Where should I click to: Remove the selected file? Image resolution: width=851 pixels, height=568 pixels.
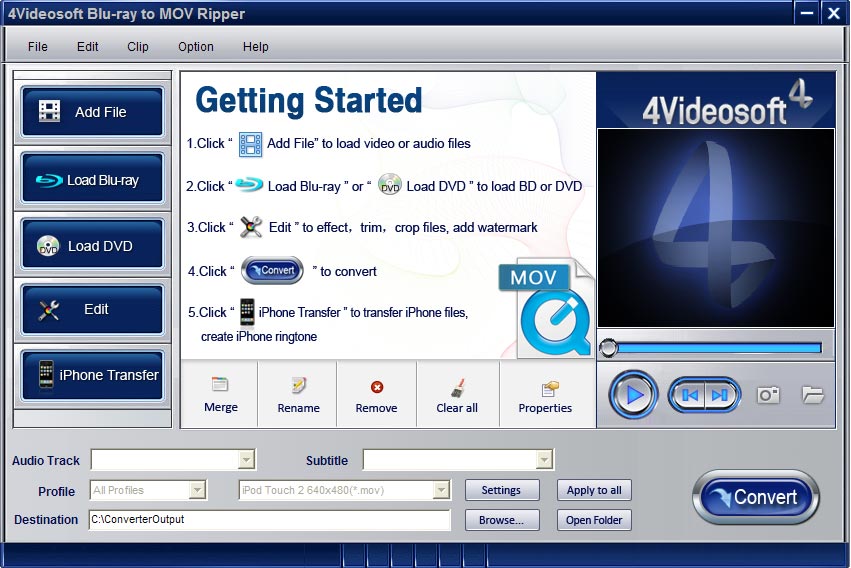pos(376,395)
